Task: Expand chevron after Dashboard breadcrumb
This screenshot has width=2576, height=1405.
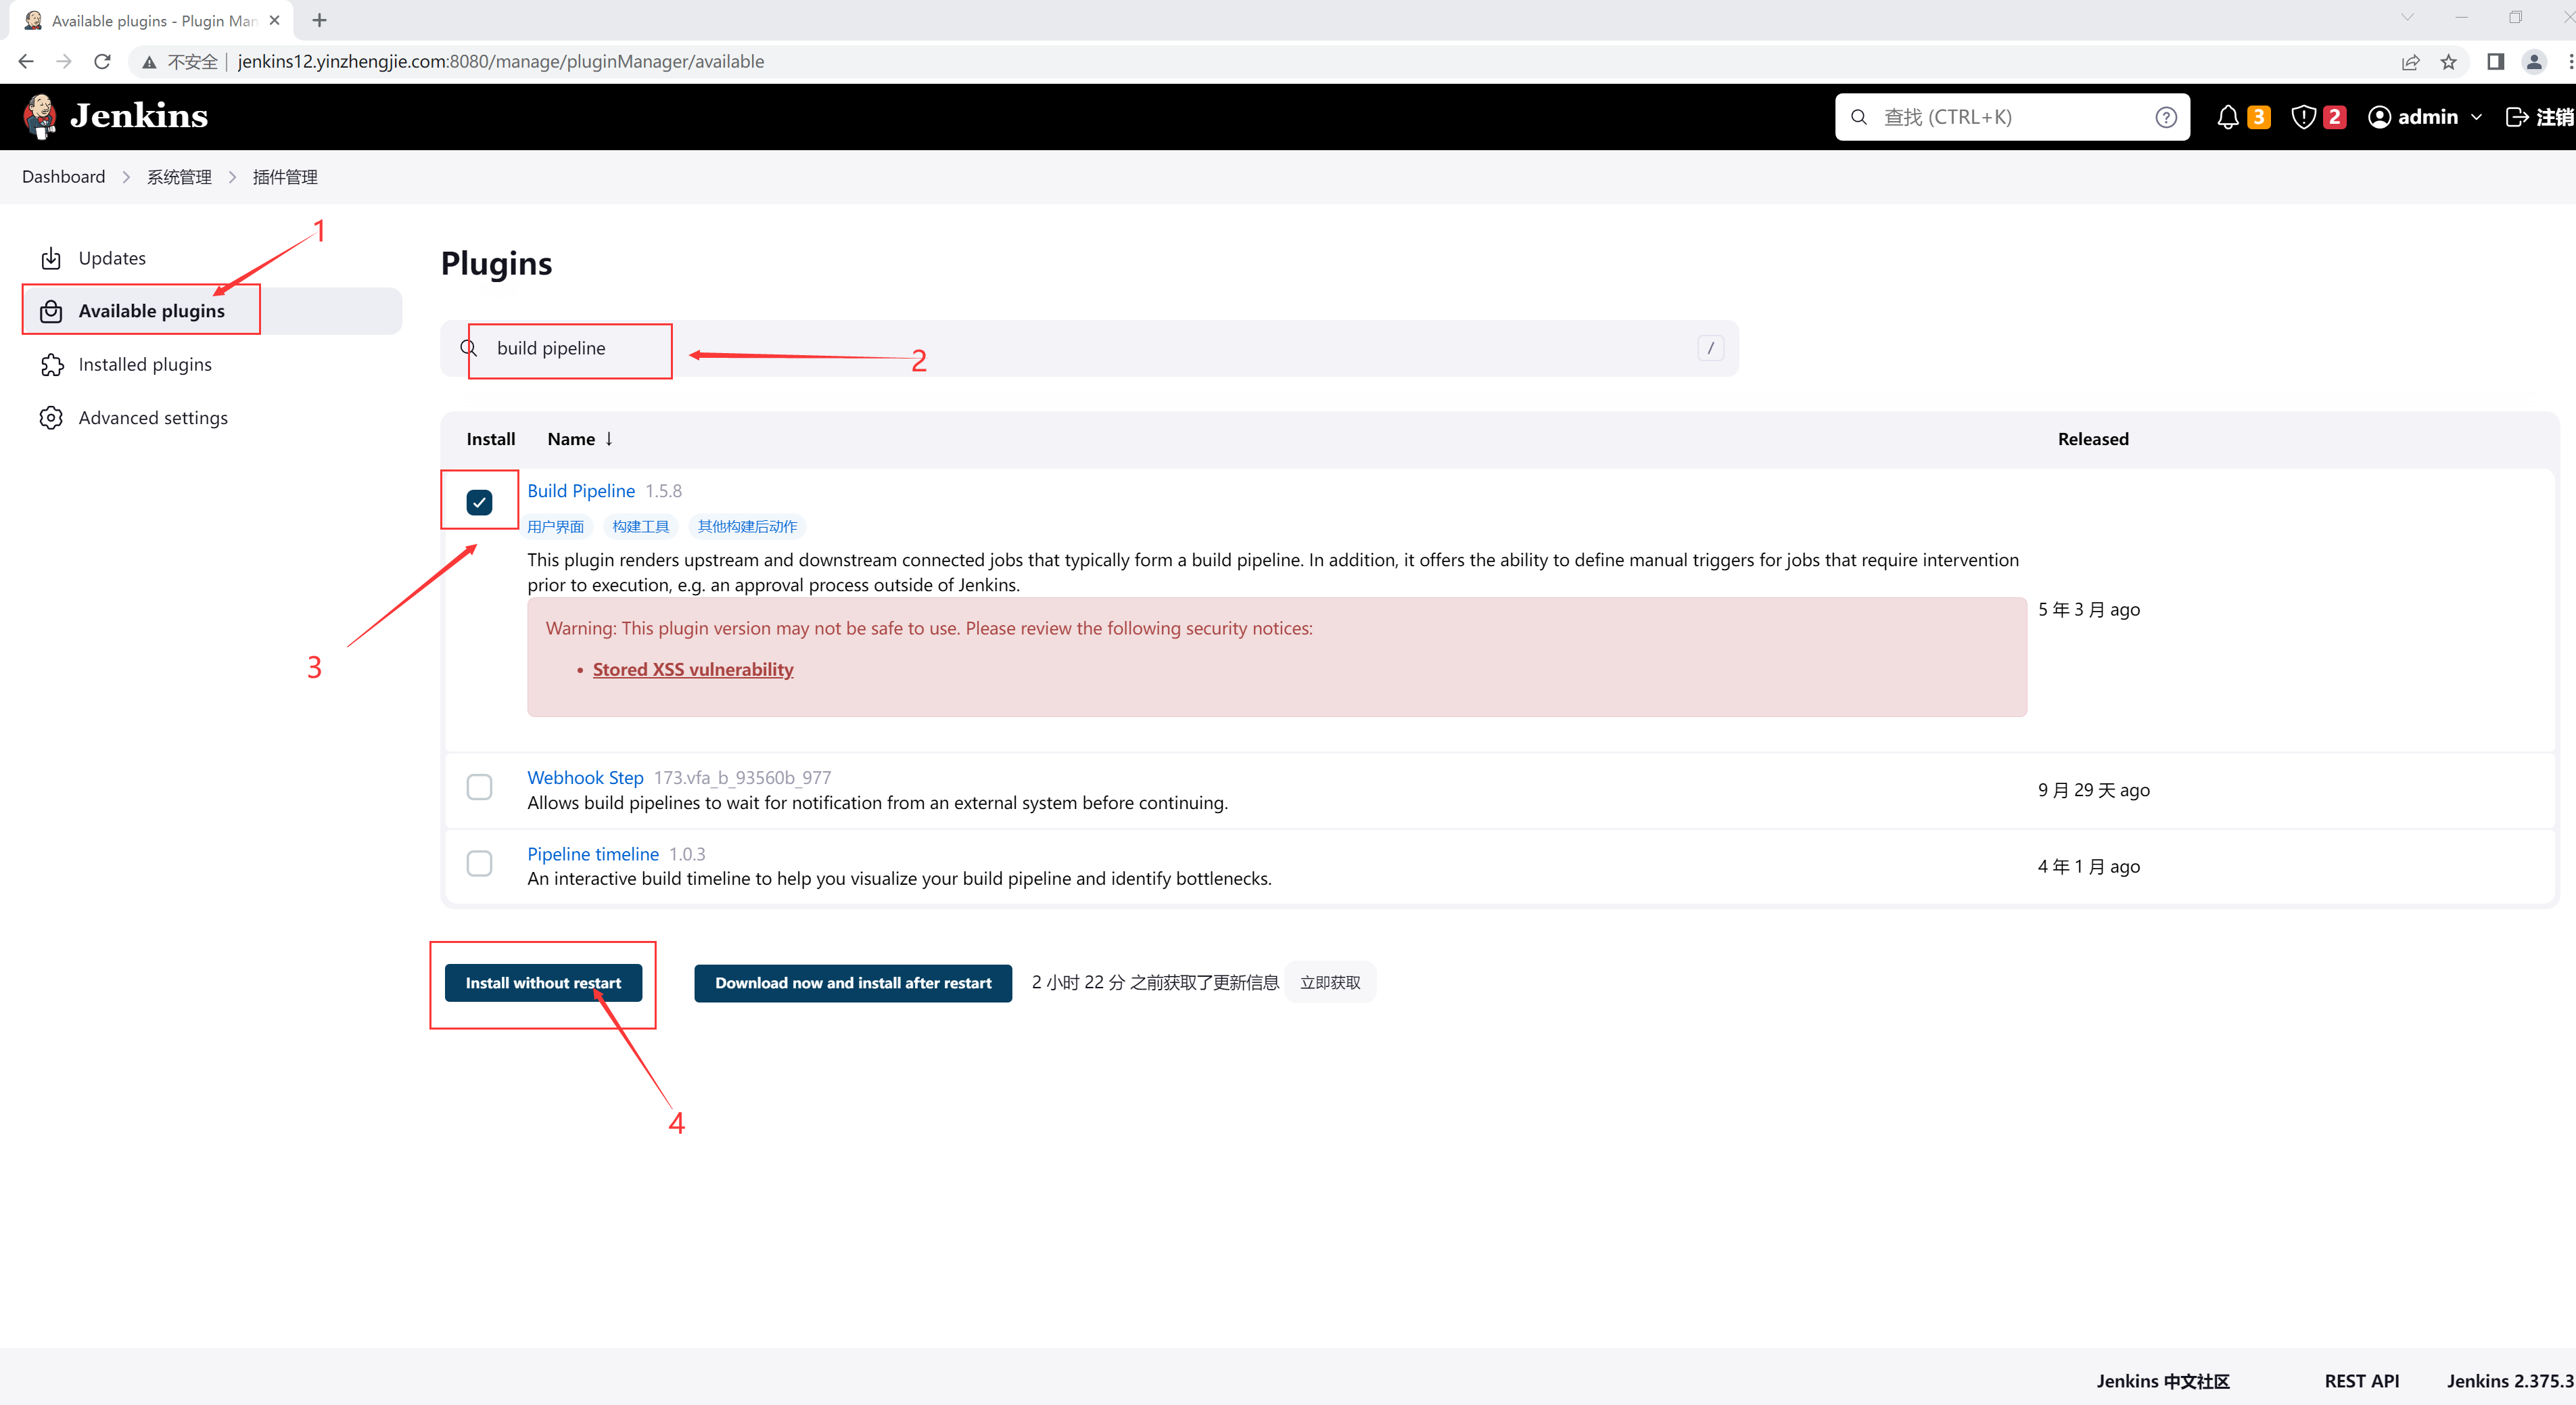Action: coord(126,177)
